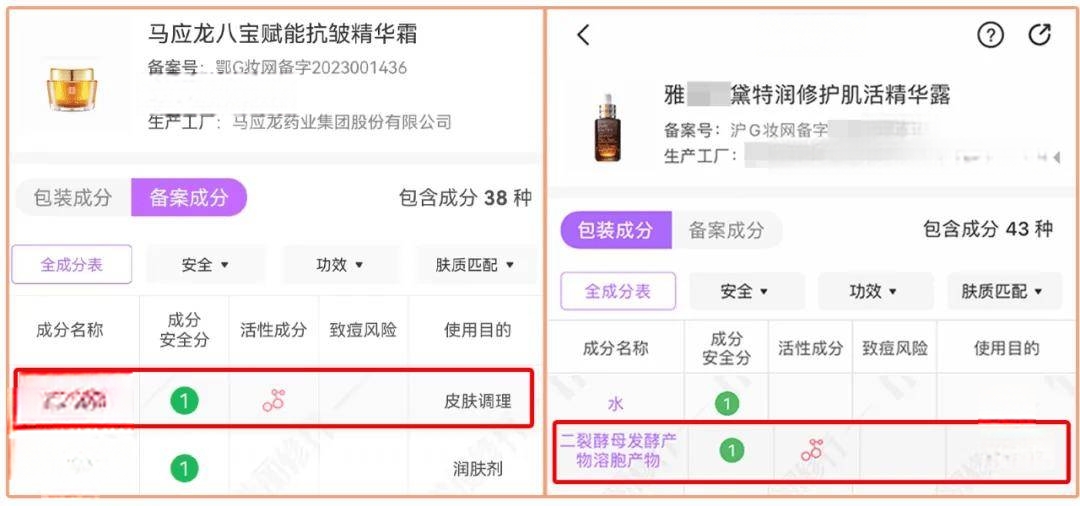Select 备案成分 tab in left panel
The height and width of the screenshot is (506, 1080).
coord(189,198)
